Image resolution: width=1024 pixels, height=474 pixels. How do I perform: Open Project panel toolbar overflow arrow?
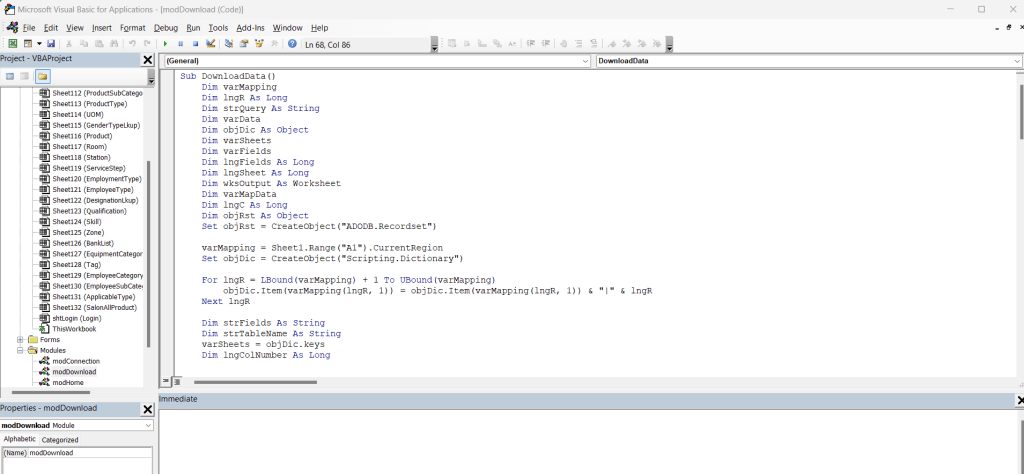[152, 77]
